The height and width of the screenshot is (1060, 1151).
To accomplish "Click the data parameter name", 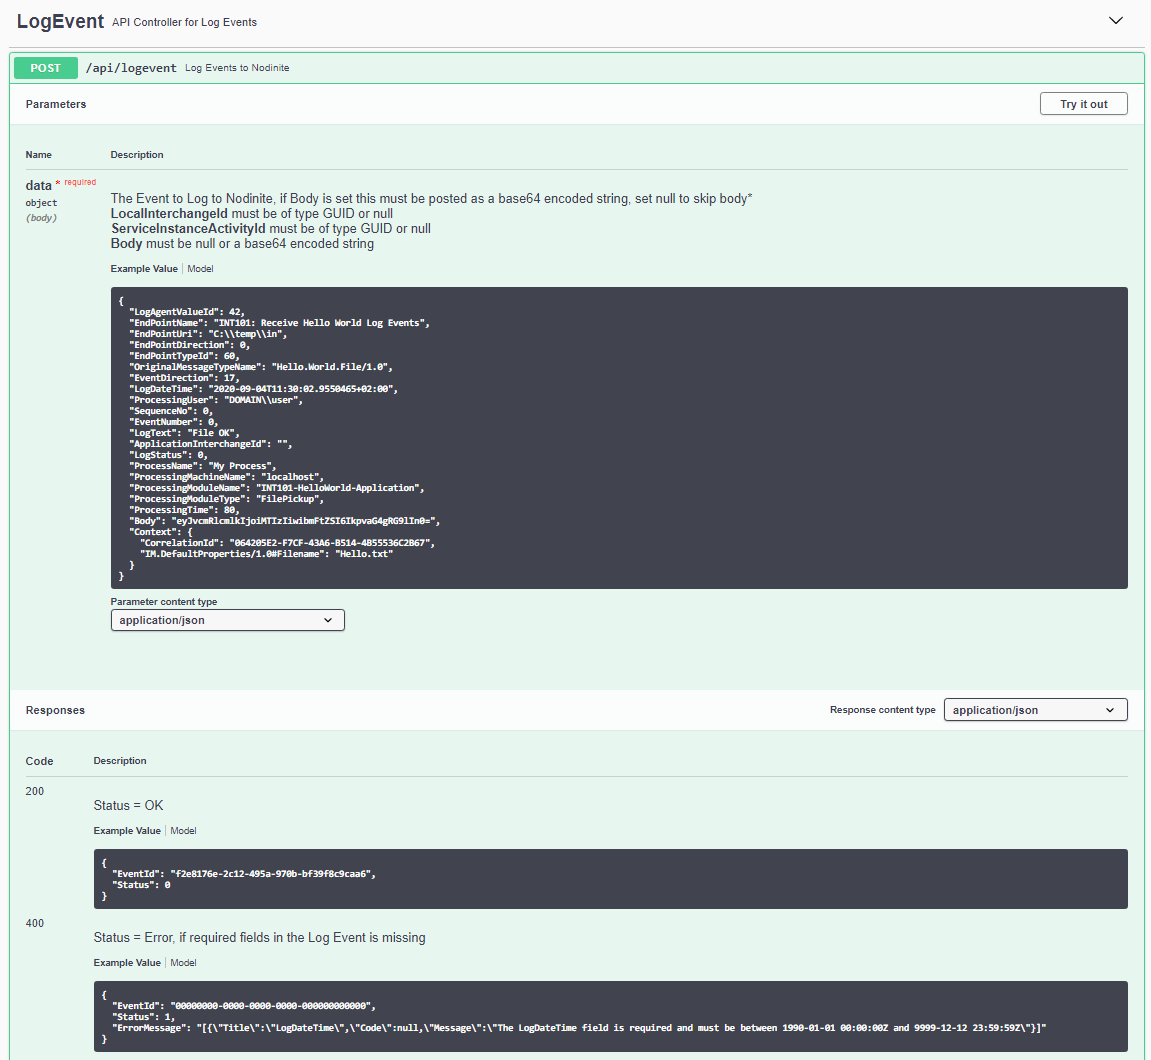I will (x=38, y=186).
